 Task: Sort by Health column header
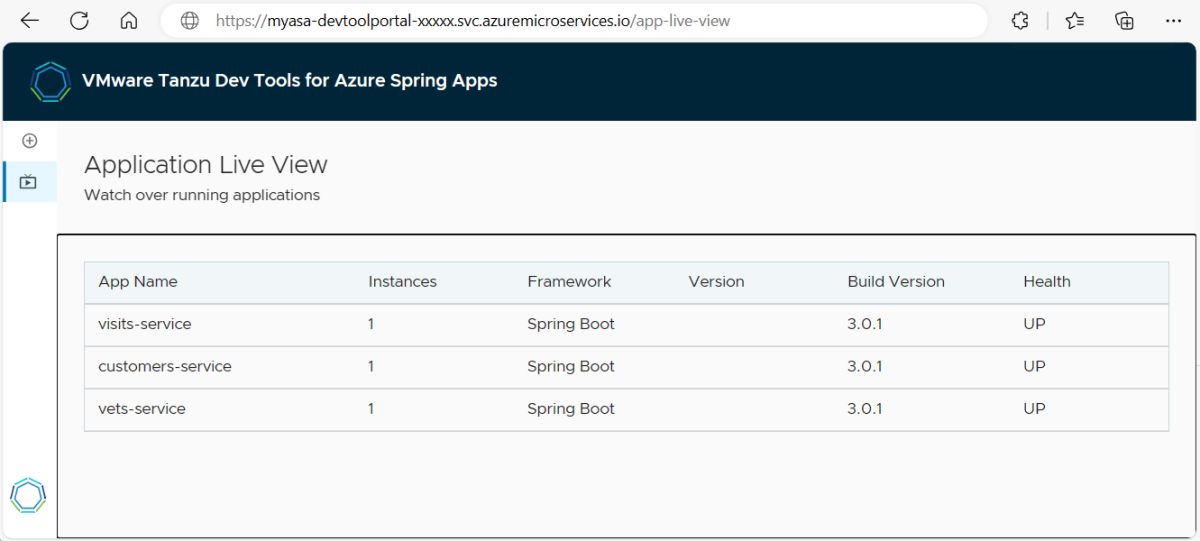click(1046, 282)
